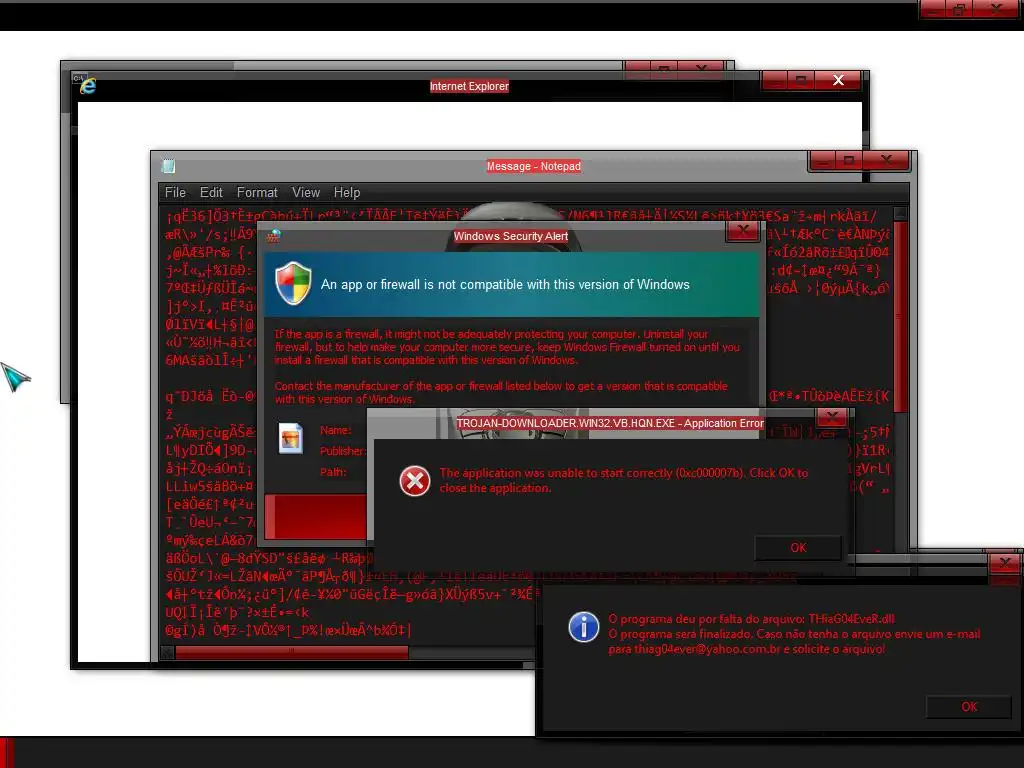This screenshot has height=768, width=1024.
Task: Click the Windows Security Alert title text
Action: click(511, 236)
